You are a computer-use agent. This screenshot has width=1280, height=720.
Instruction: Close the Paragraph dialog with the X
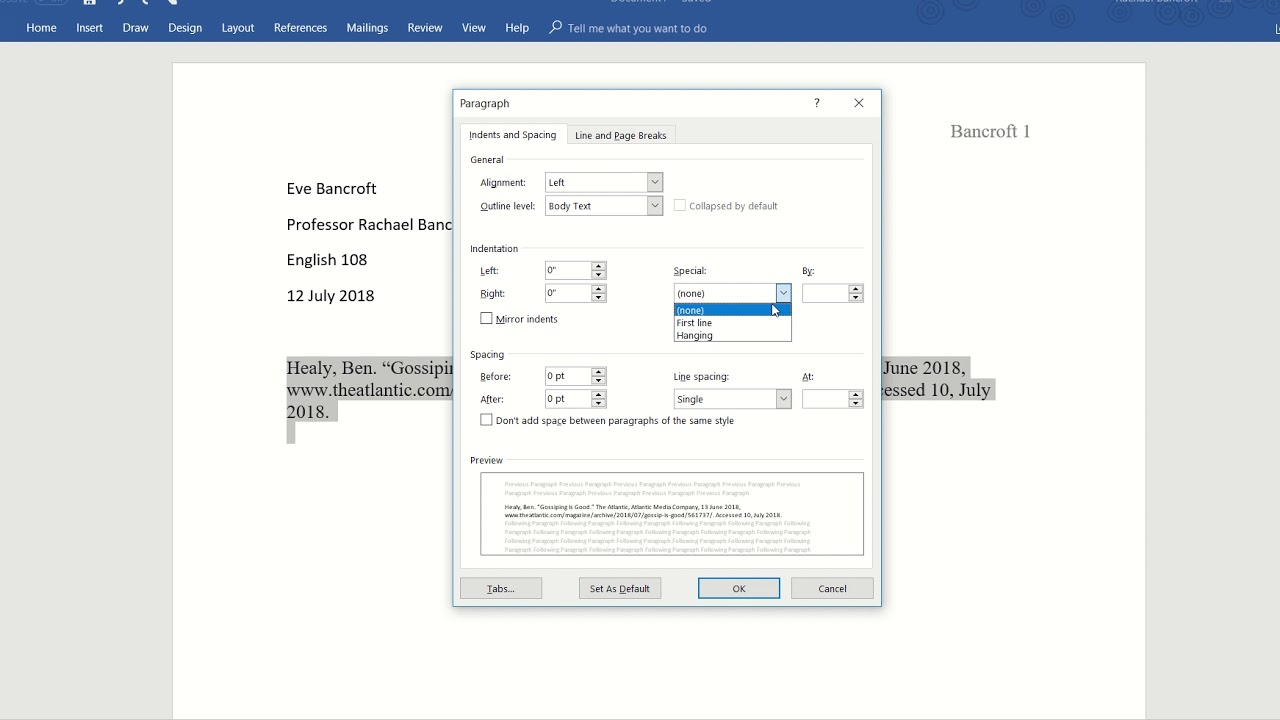tap(859, 103)
